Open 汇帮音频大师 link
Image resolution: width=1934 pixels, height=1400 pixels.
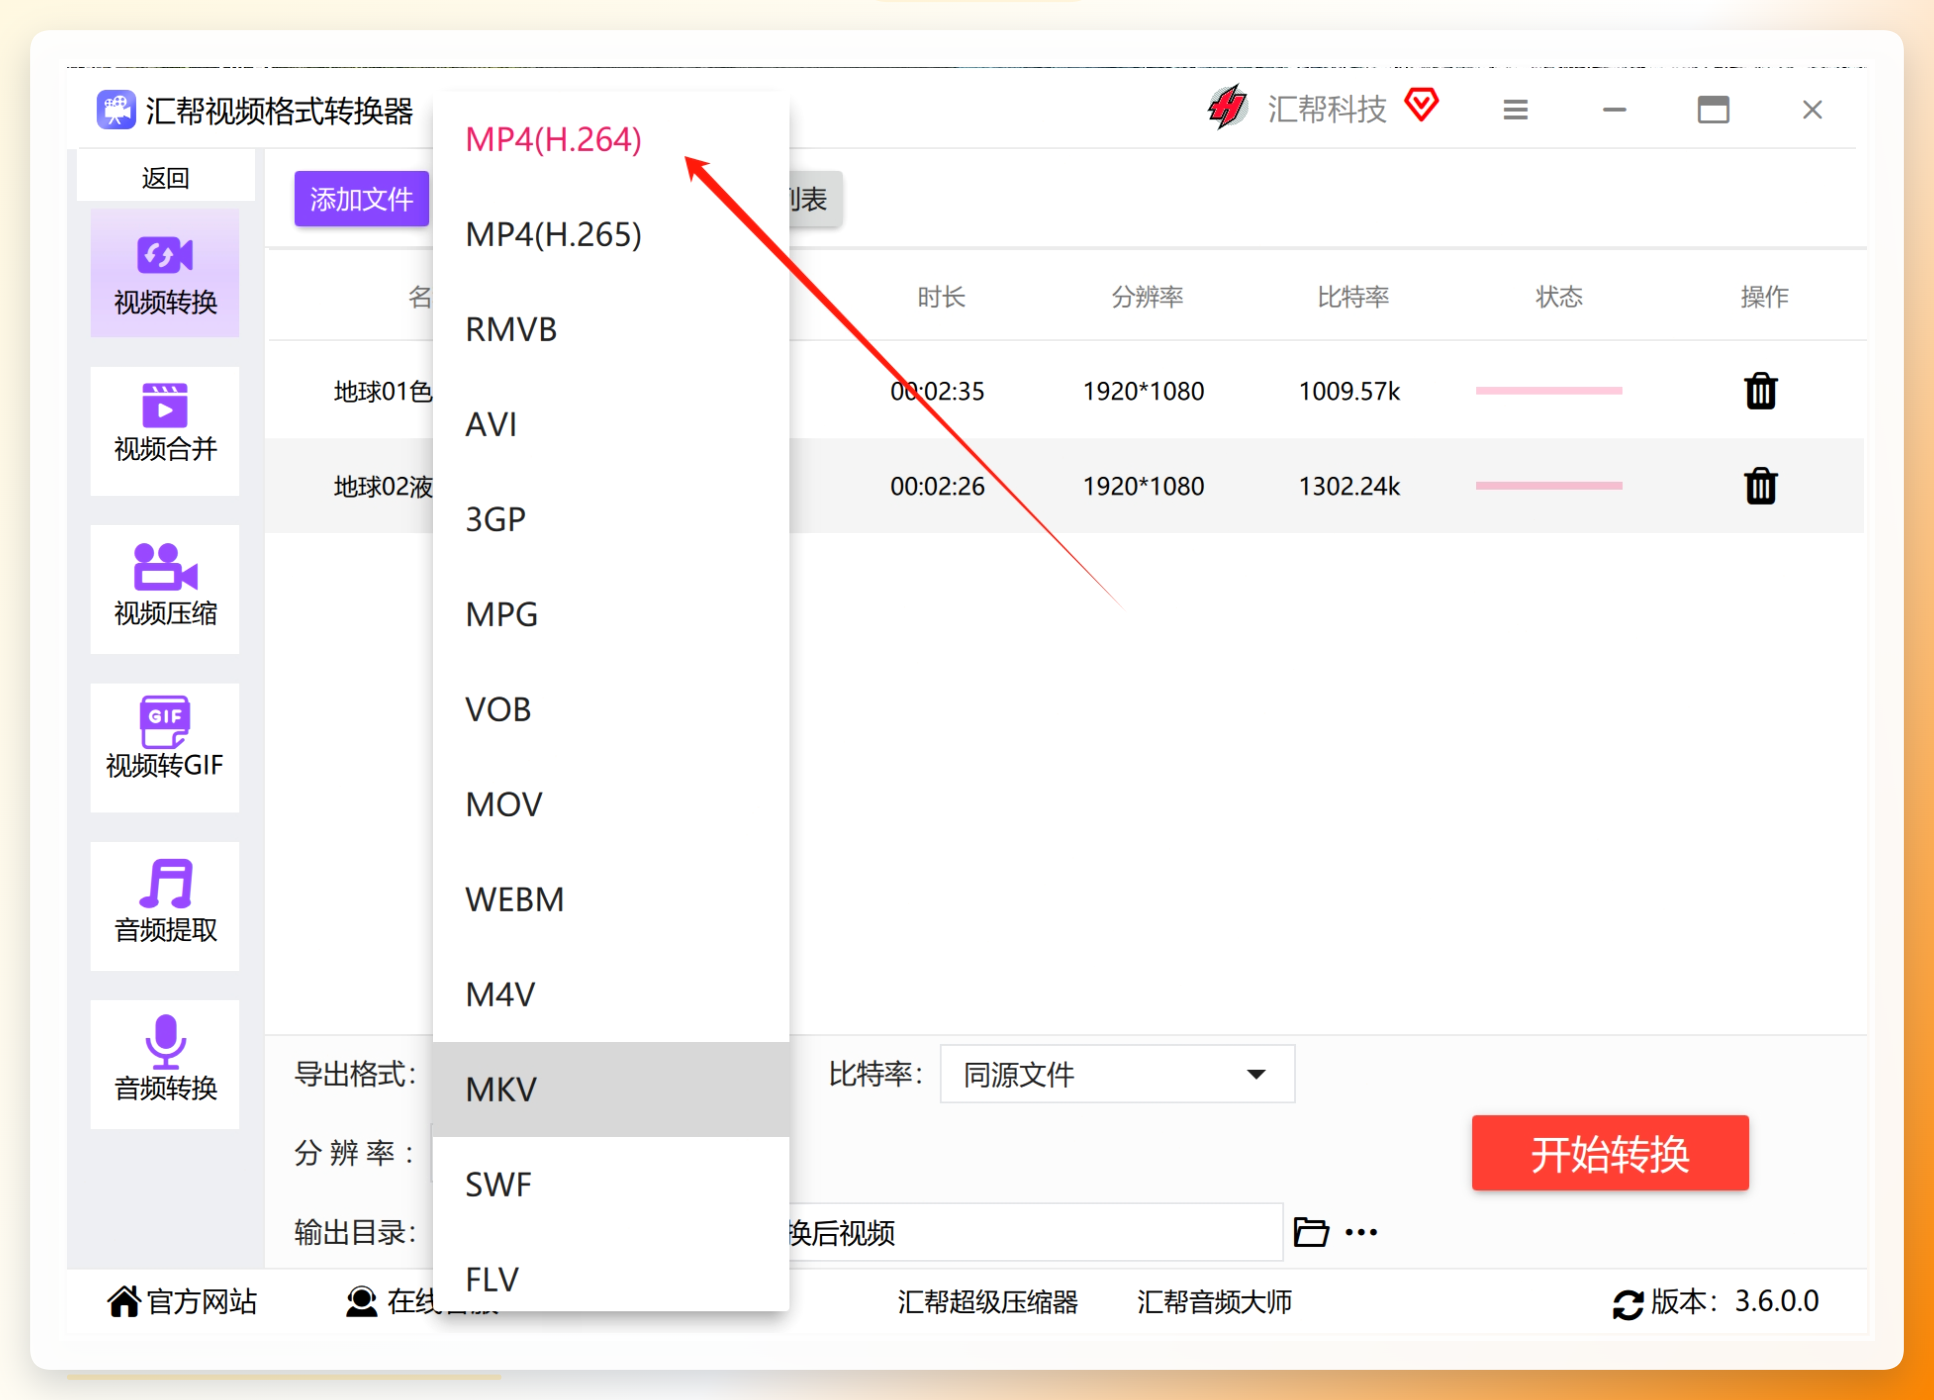(x=1214, y=1302)
